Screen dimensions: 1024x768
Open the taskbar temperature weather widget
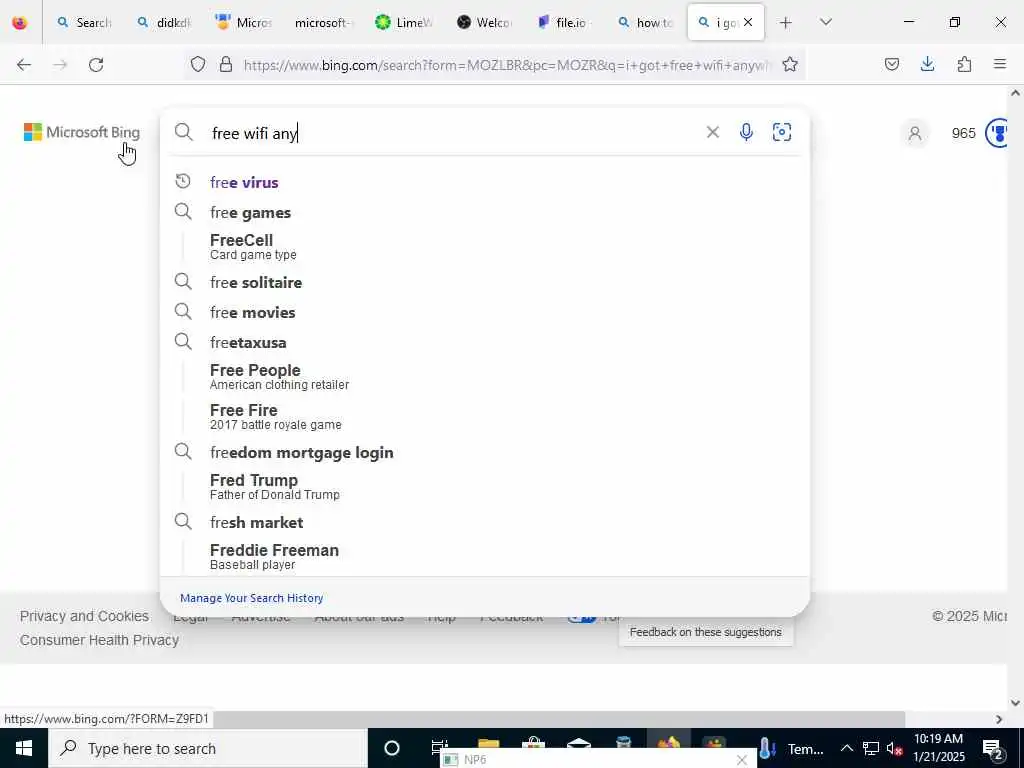coord(791,748)
